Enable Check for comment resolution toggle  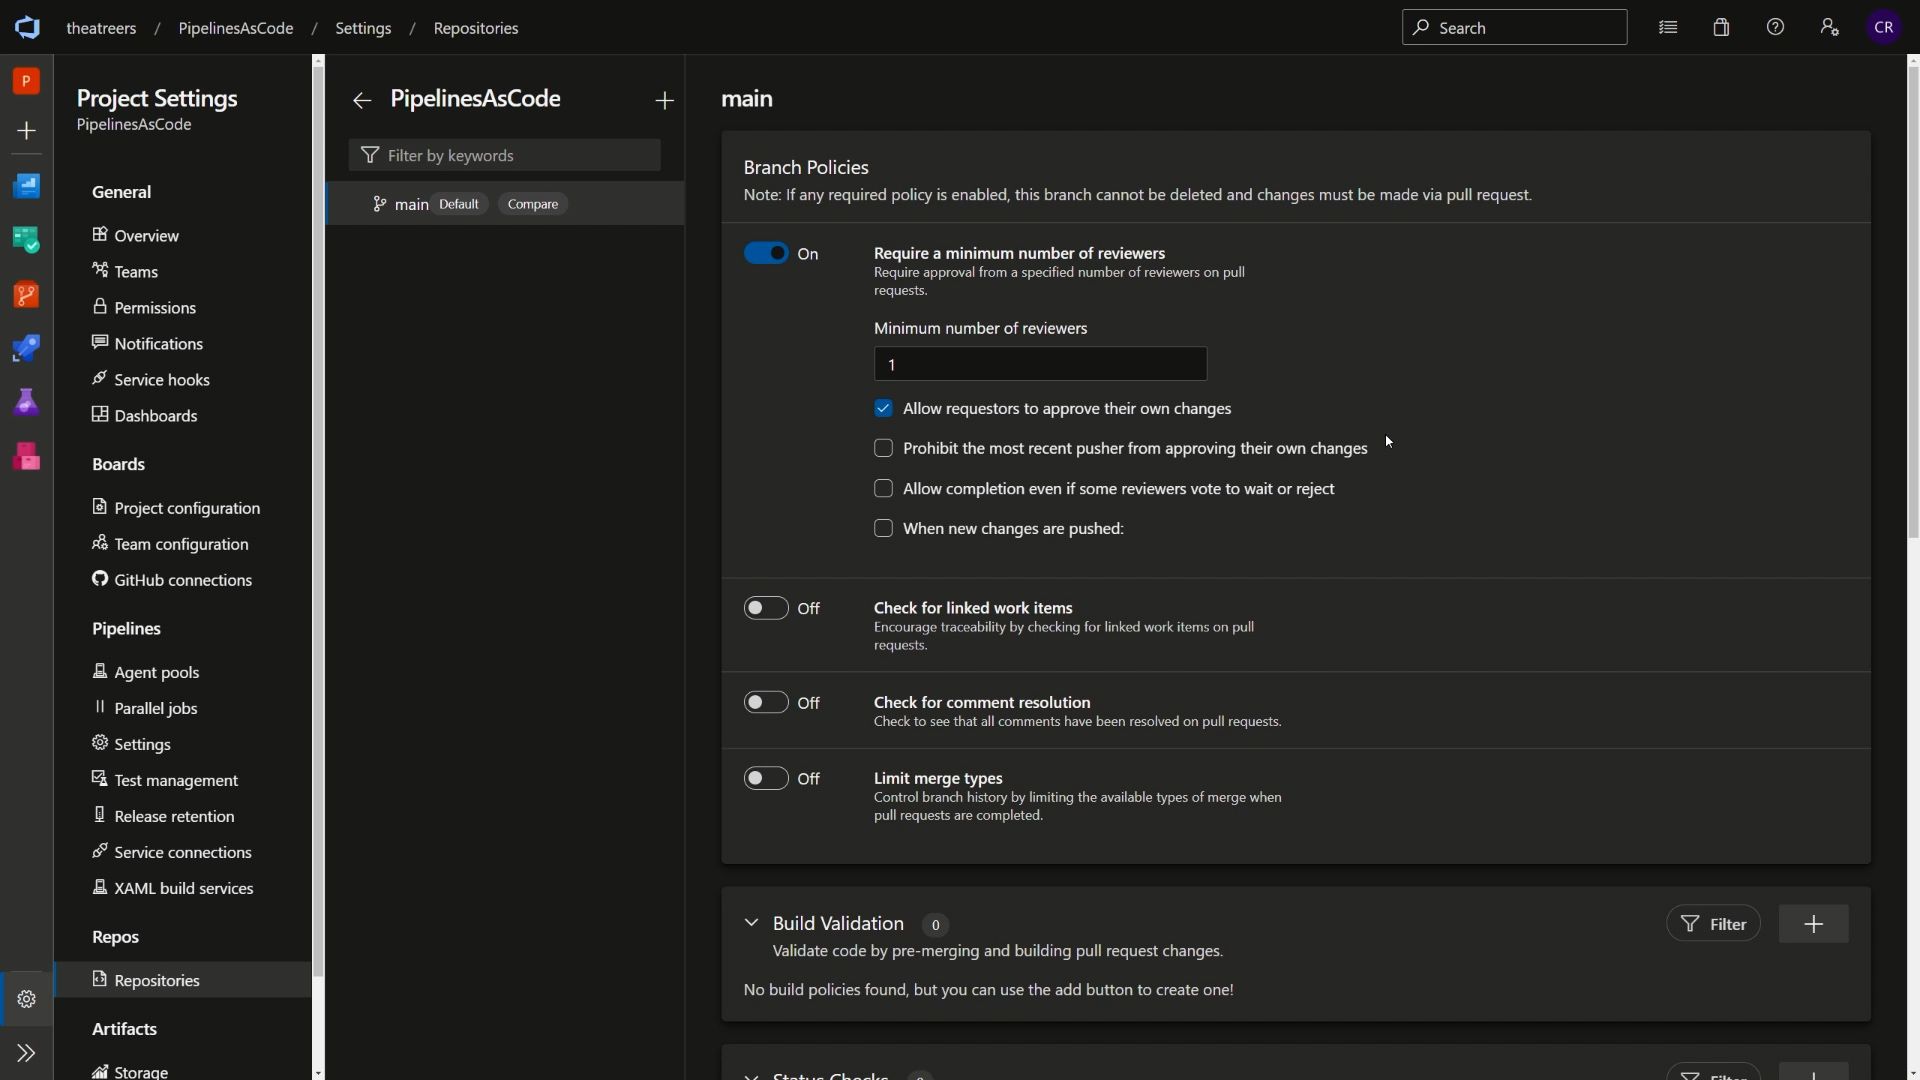pos(766,702)
